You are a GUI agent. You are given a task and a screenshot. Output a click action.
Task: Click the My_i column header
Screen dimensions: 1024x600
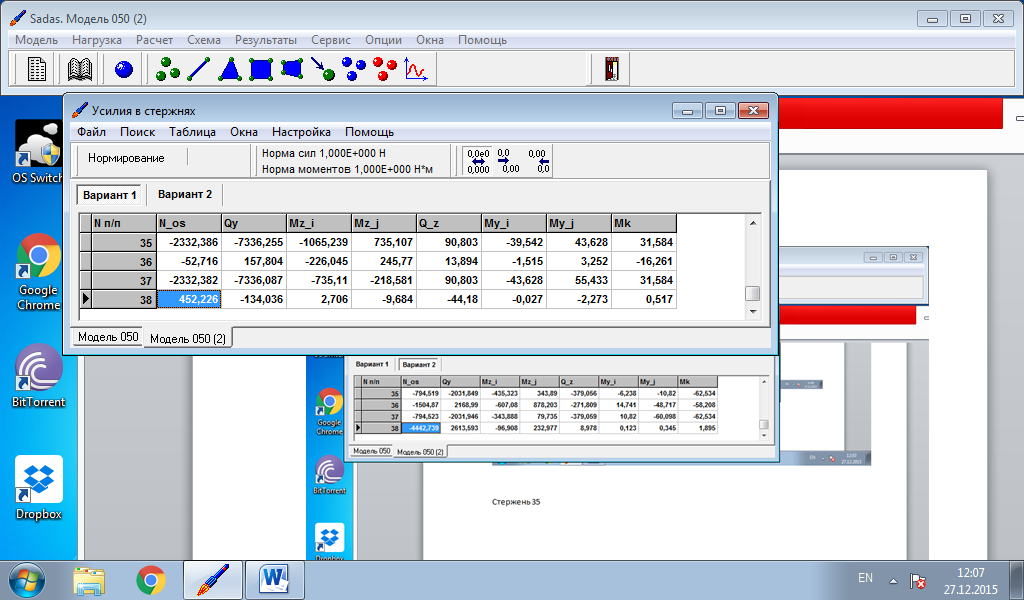click(x=513, y=223)
